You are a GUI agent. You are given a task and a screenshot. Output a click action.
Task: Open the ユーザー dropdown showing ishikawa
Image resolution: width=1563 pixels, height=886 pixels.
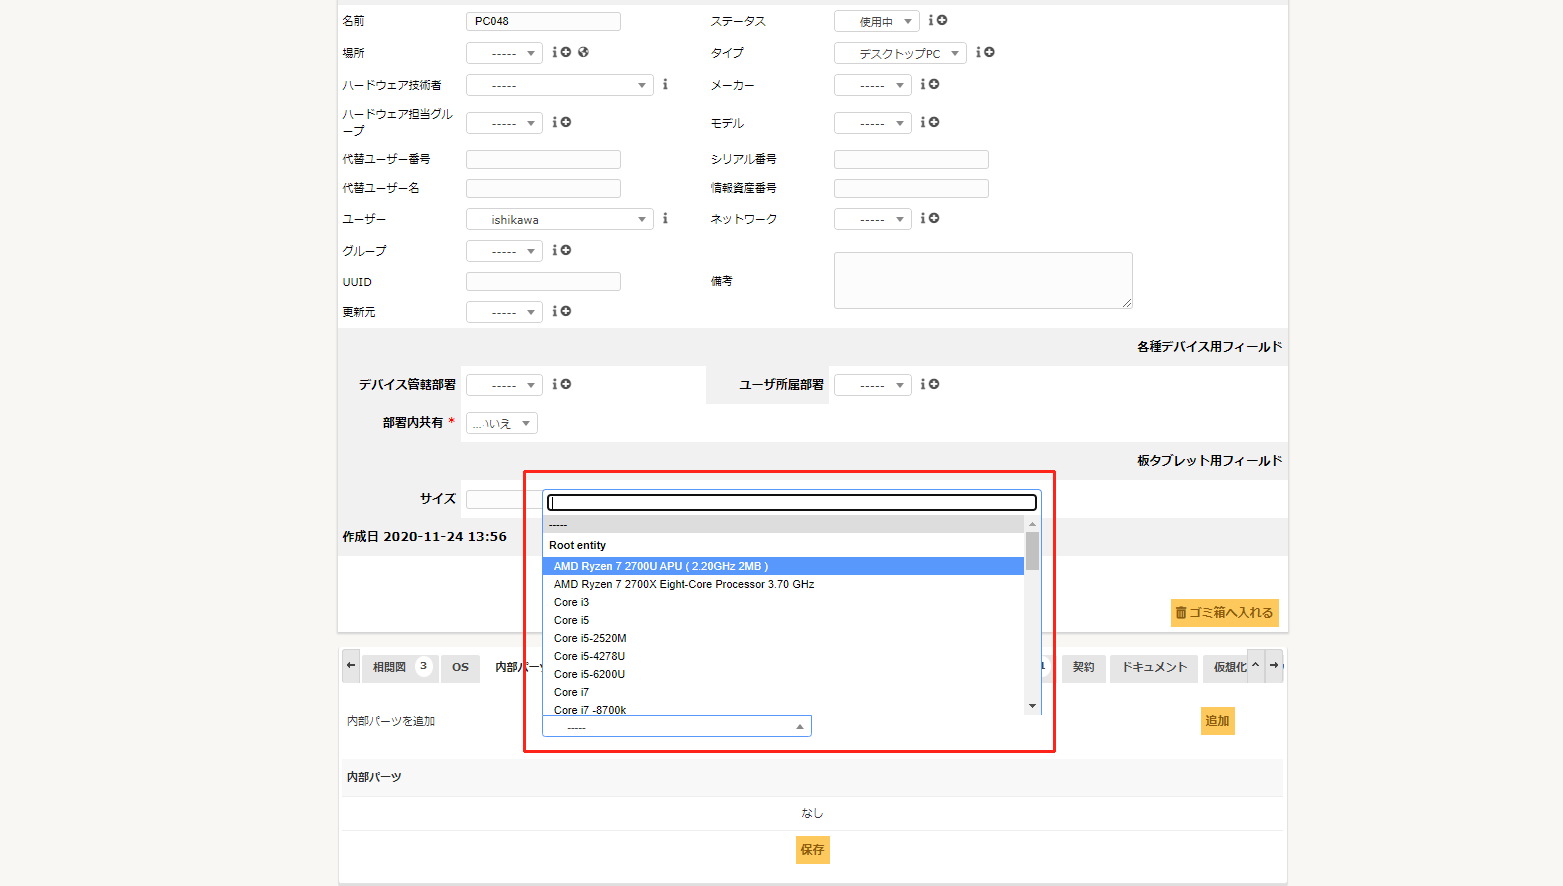559,219
